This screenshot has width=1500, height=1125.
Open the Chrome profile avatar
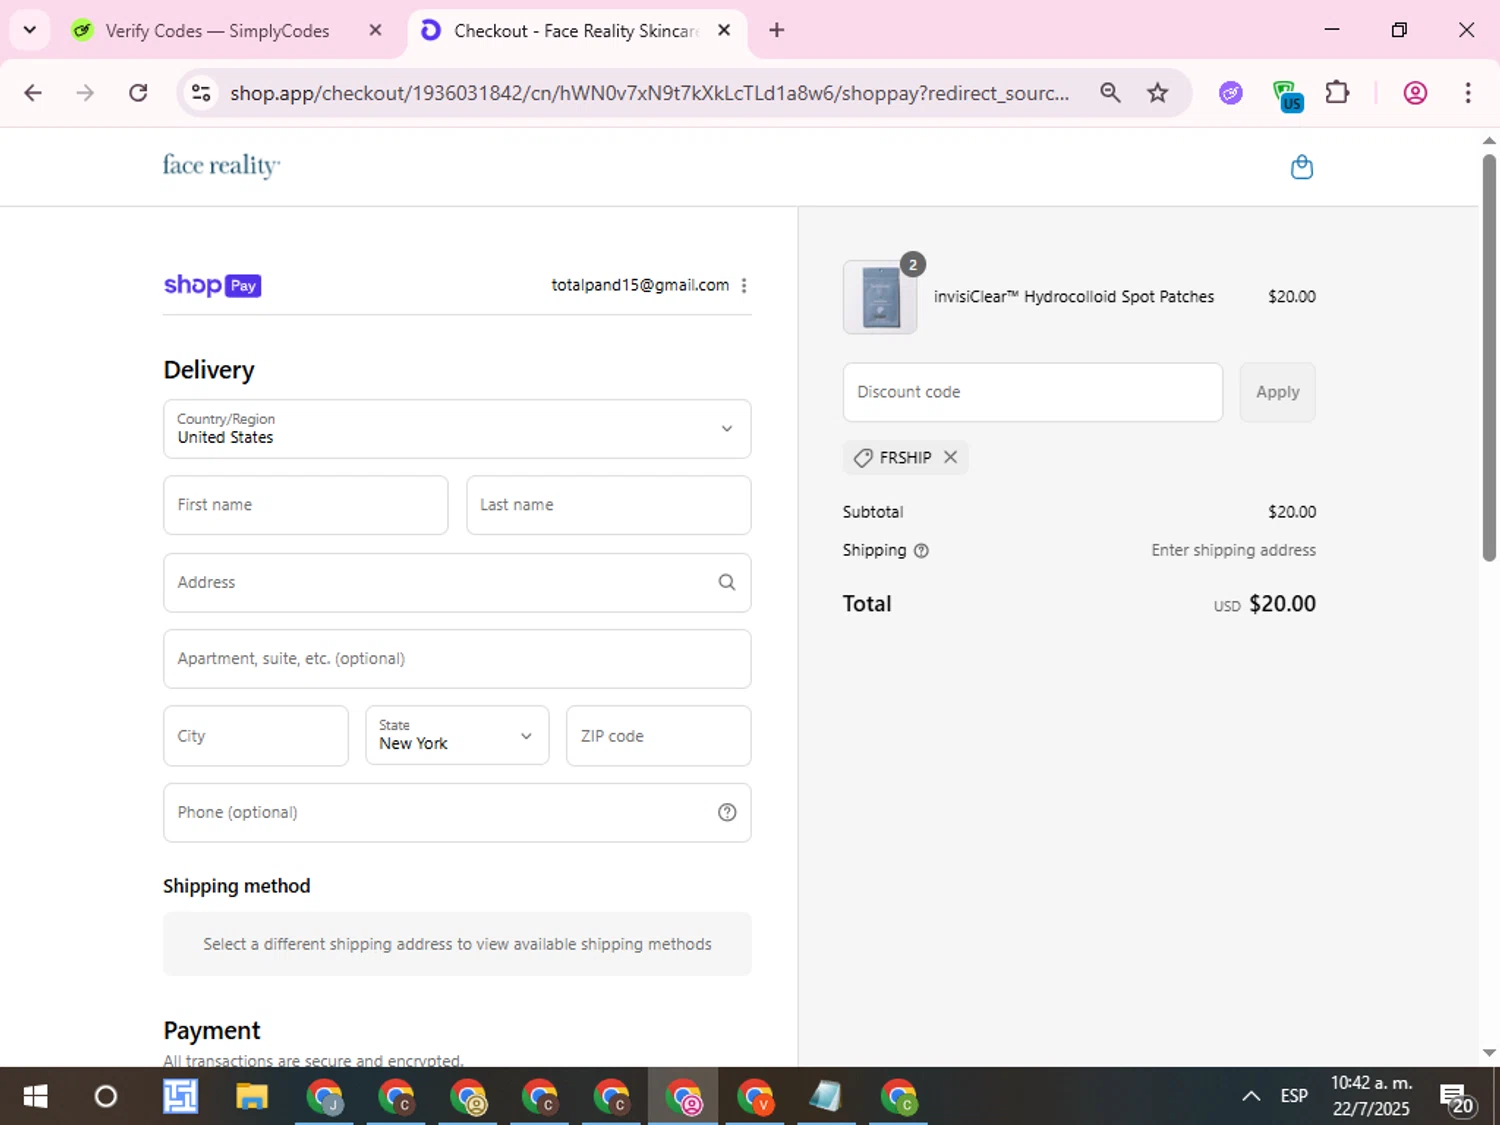[x=1415, y=93]
